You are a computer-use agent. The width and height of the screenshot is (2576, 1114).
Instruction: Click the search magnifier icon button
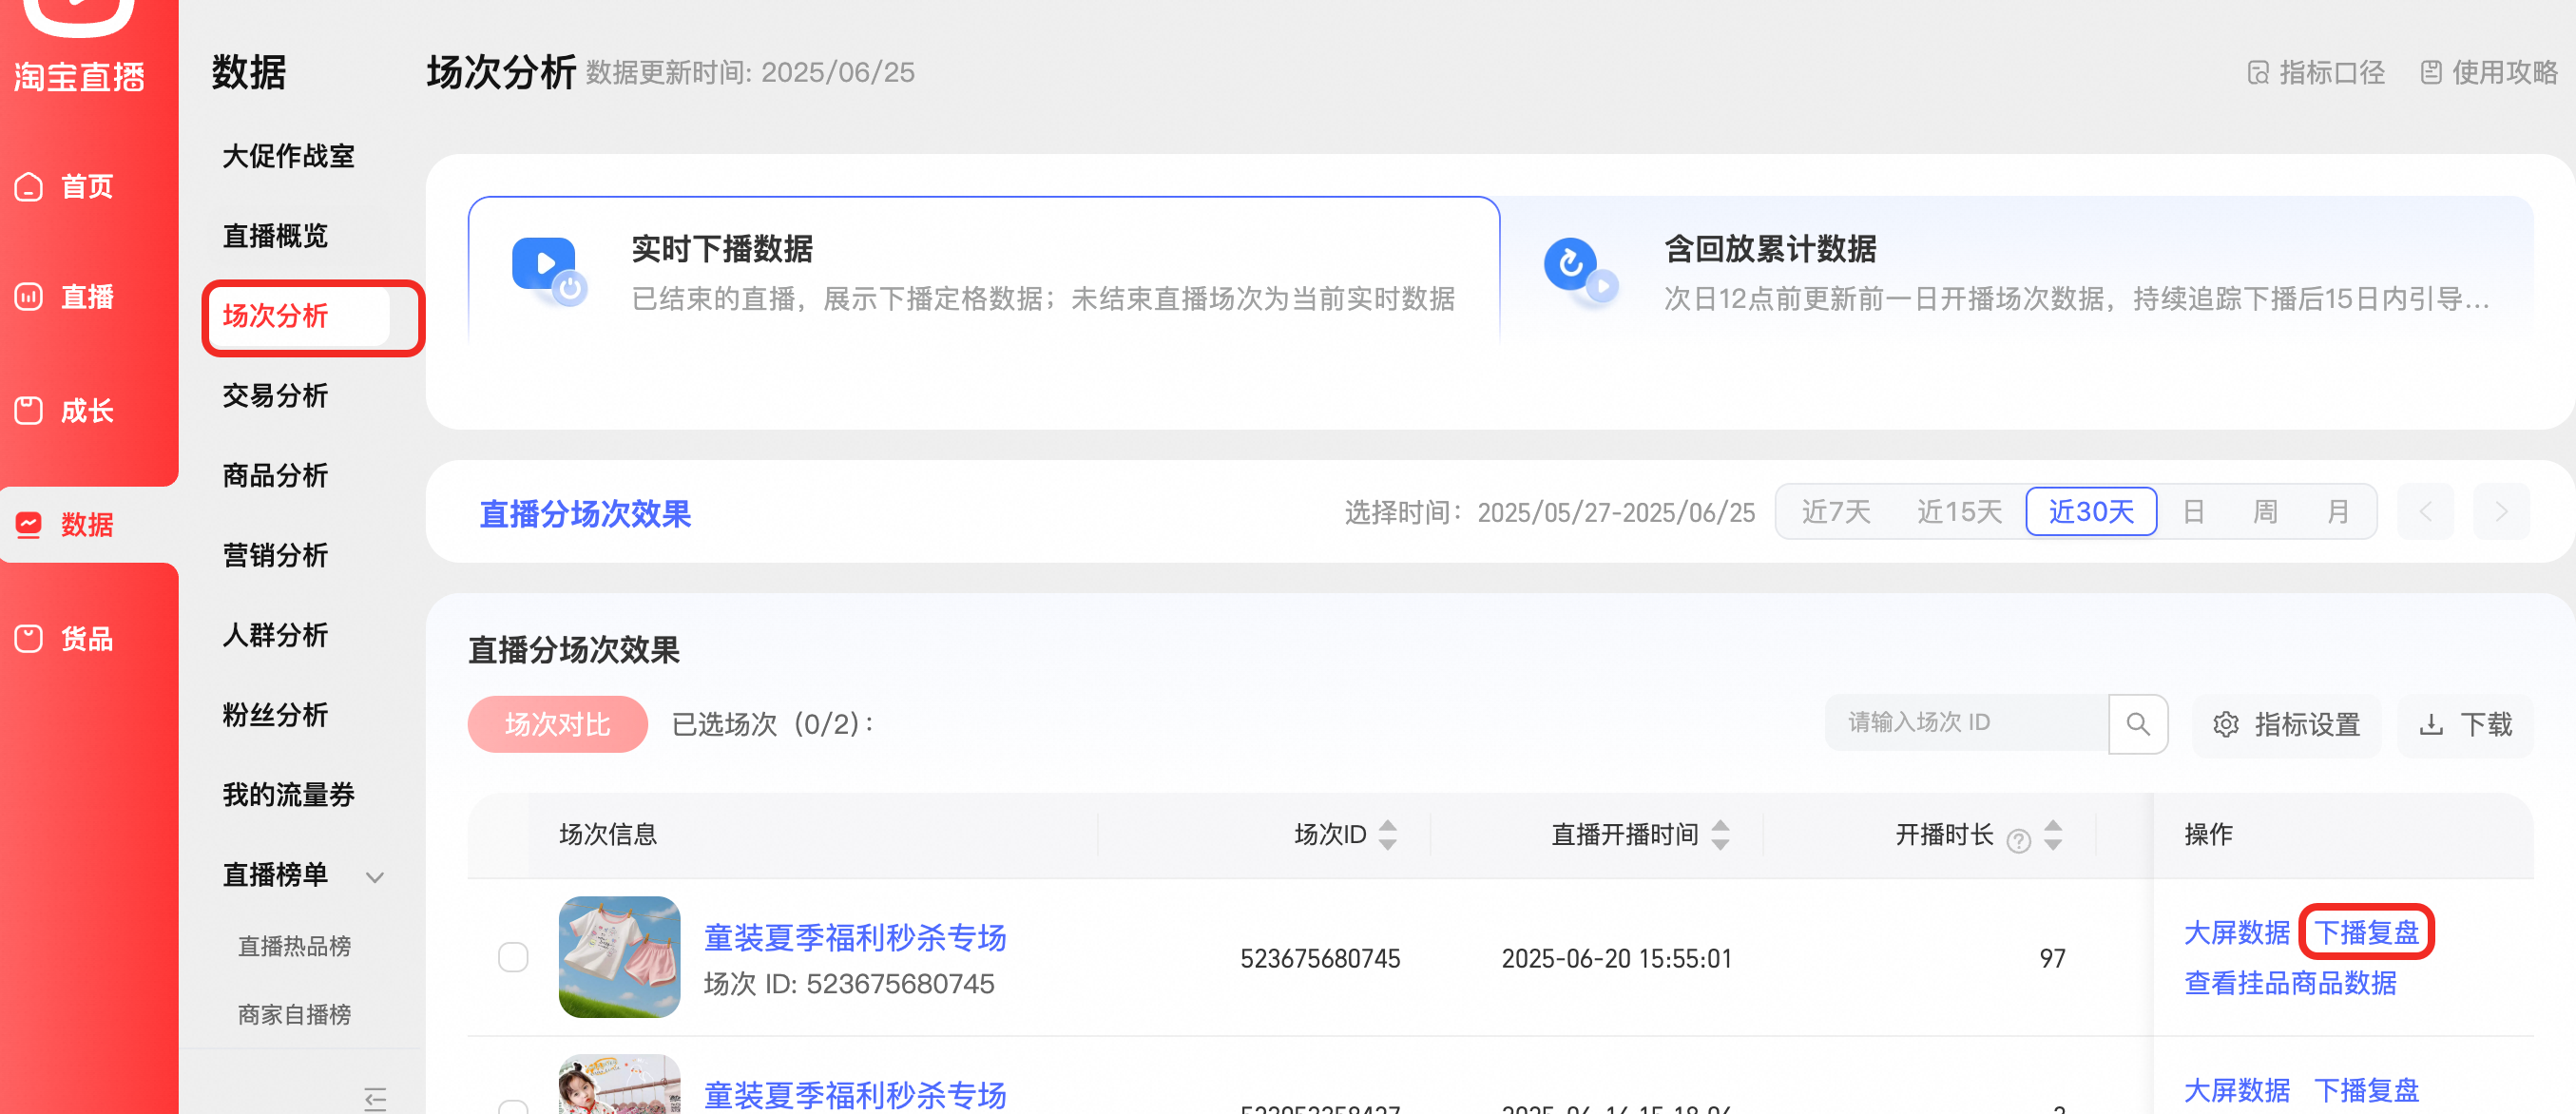coord(2137,723)
